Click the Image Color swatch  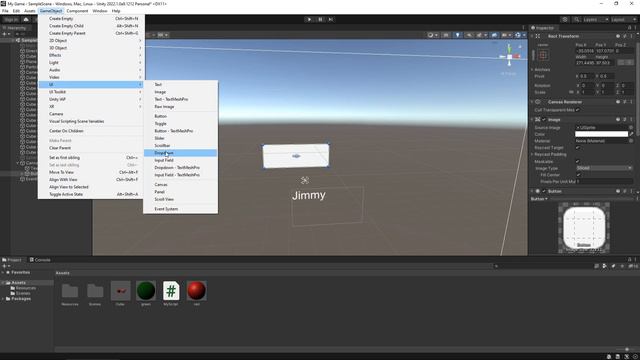point(602,134)
